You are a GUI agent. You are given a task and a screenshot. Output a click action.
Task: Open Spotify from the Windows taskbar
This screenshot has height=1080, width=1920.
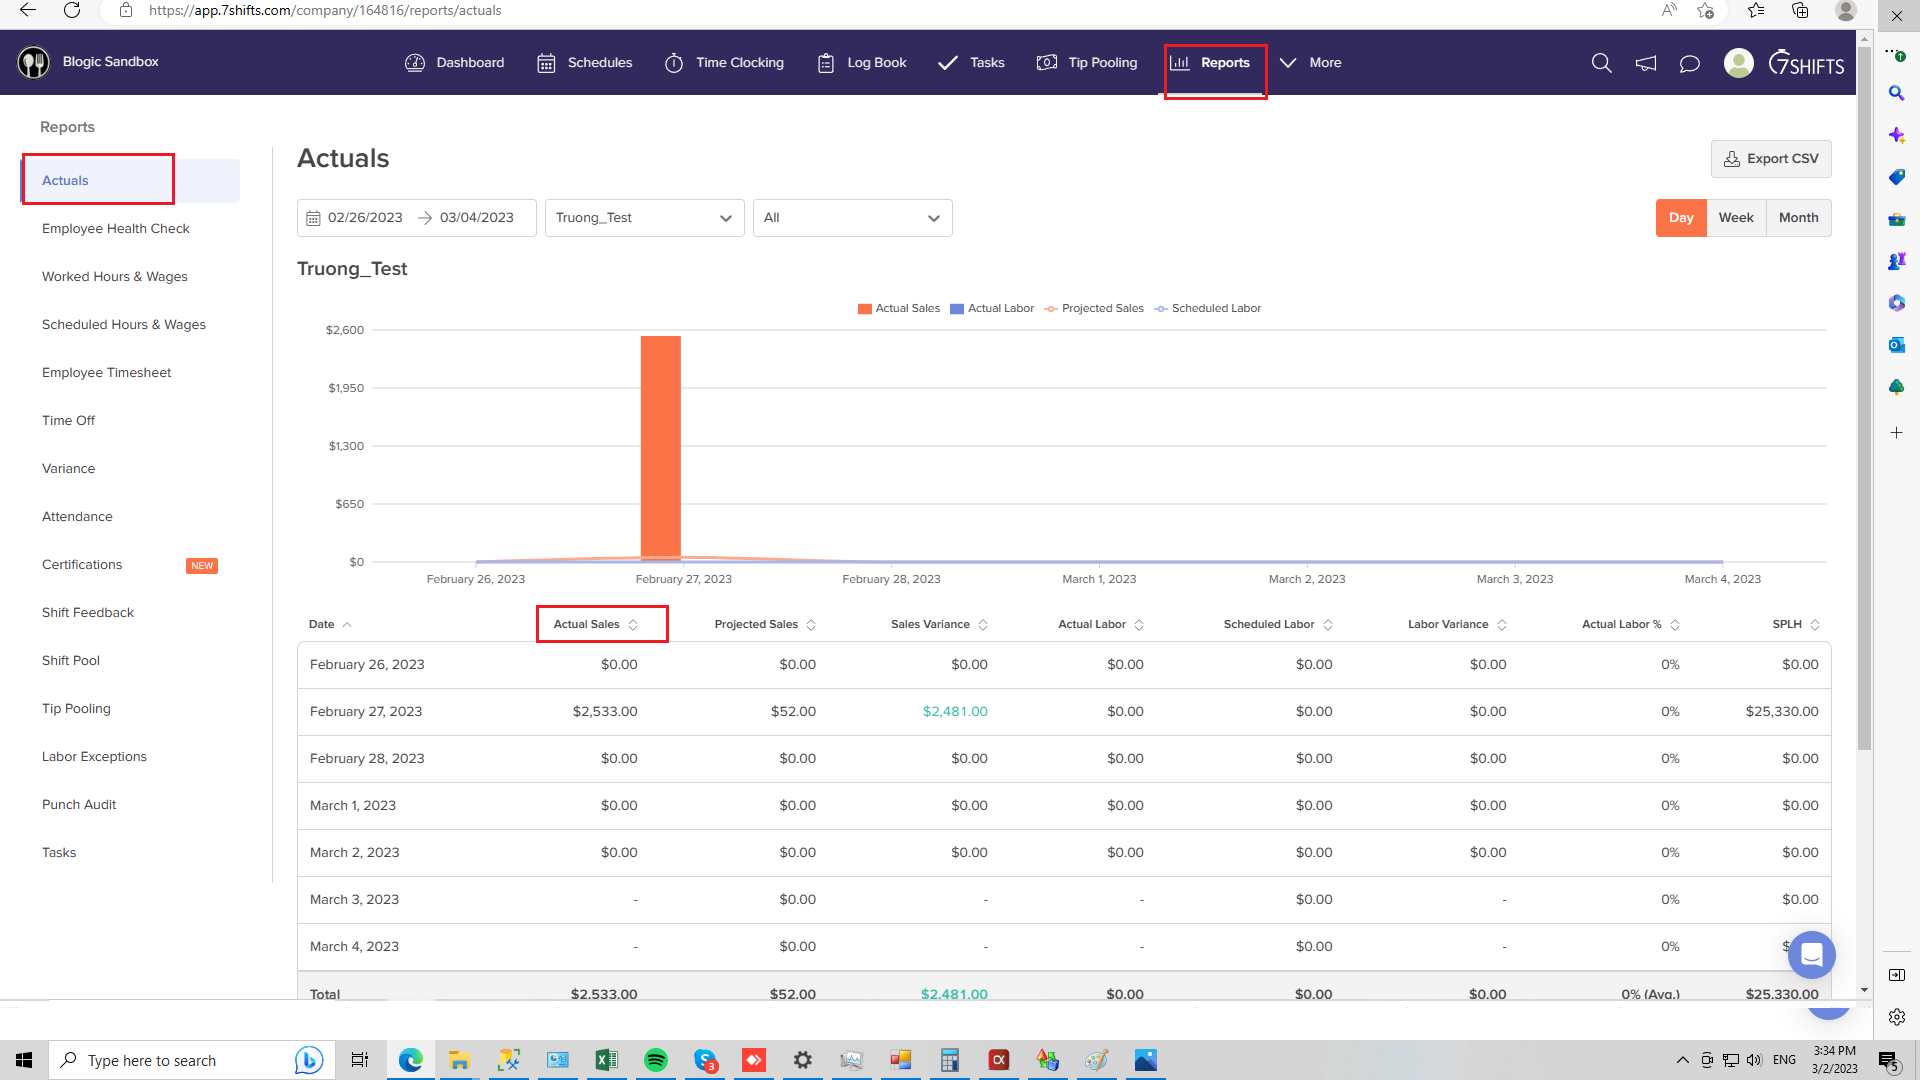click(656, 1060)
